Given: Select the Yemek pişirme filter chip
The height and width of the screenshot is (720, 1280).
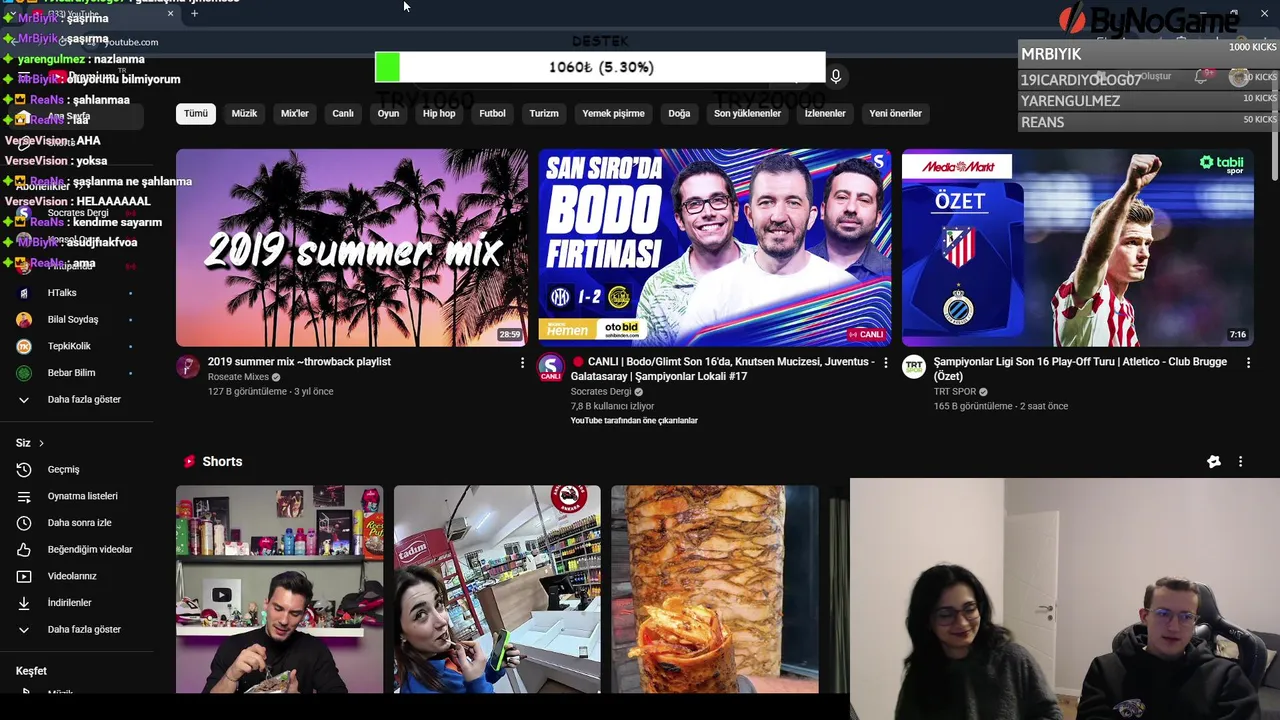Looking at the screenshot, I should [x=613, y=113].
